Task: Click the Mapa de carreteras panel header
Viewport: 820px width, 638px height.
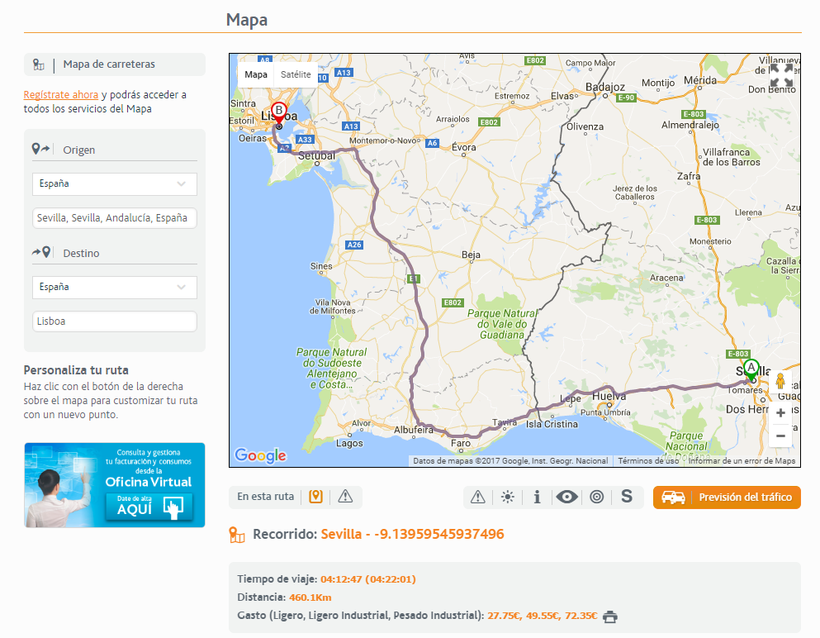Action: click(114, 64)
